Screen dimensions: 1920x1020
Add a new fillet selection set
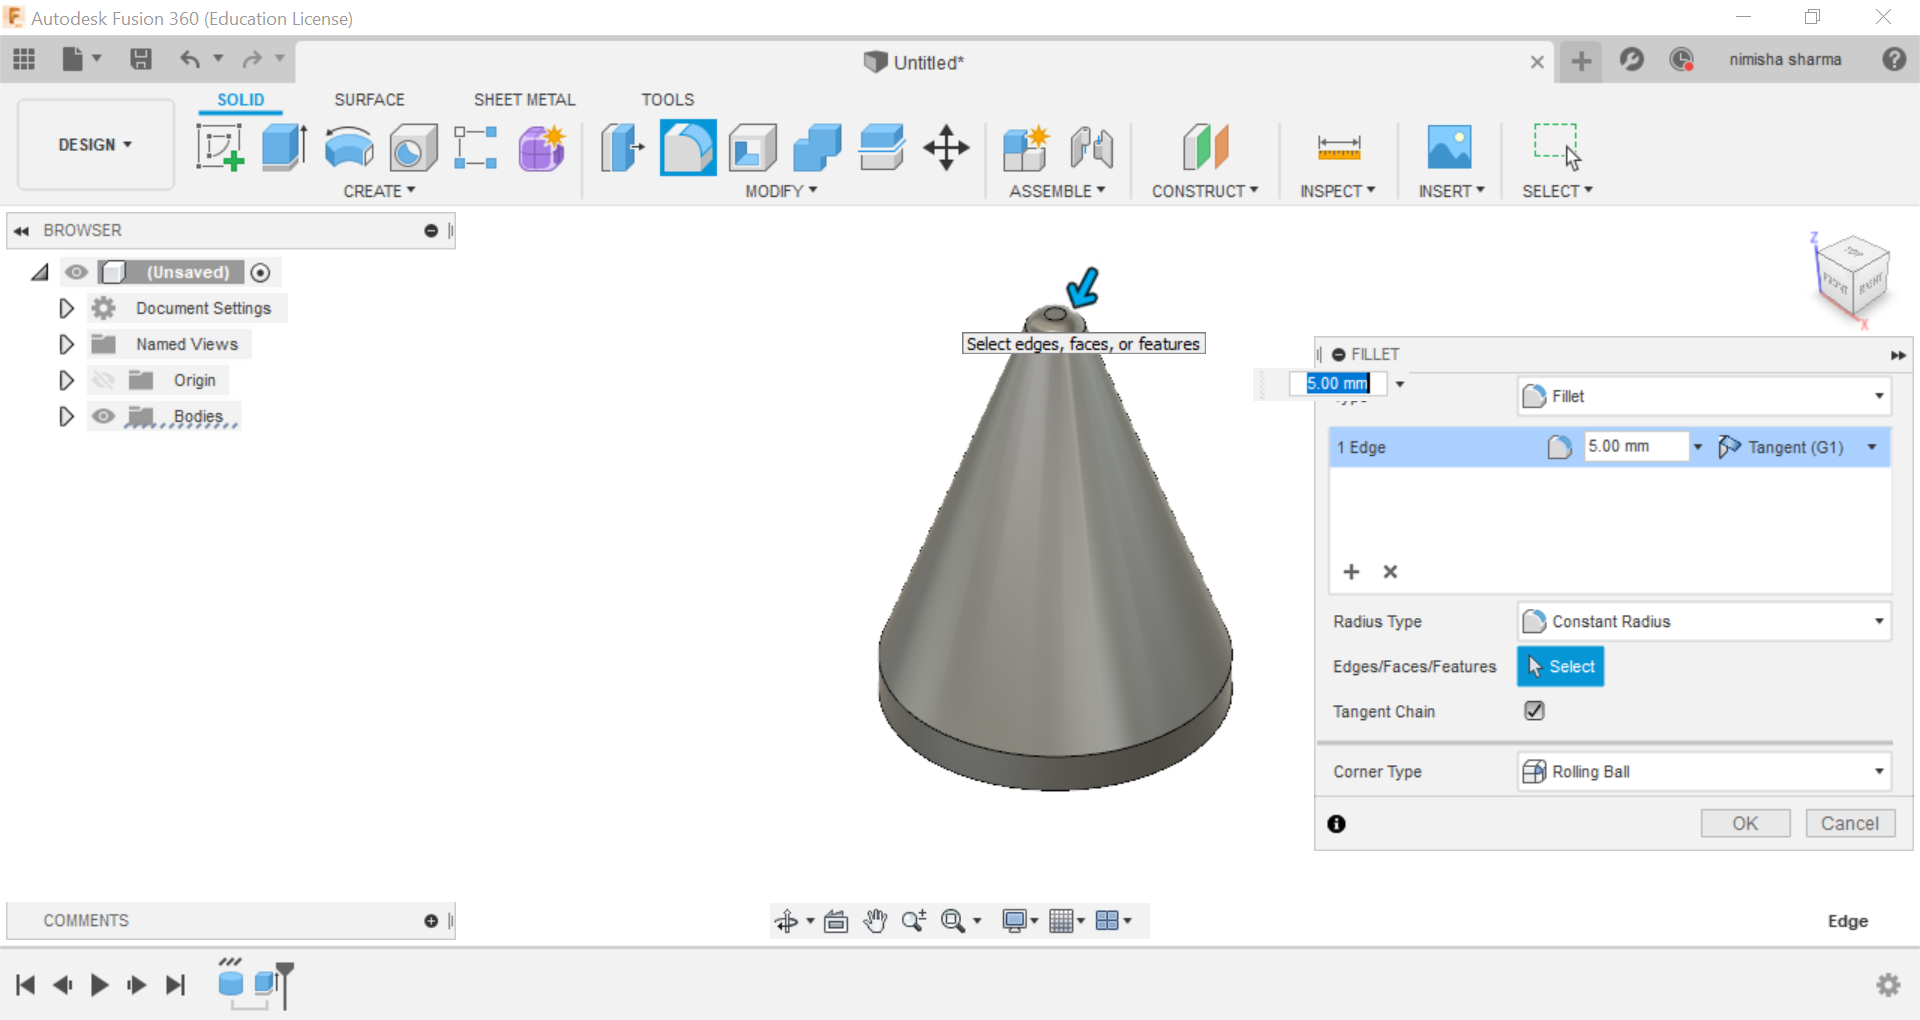click(x=1351, y=571)
